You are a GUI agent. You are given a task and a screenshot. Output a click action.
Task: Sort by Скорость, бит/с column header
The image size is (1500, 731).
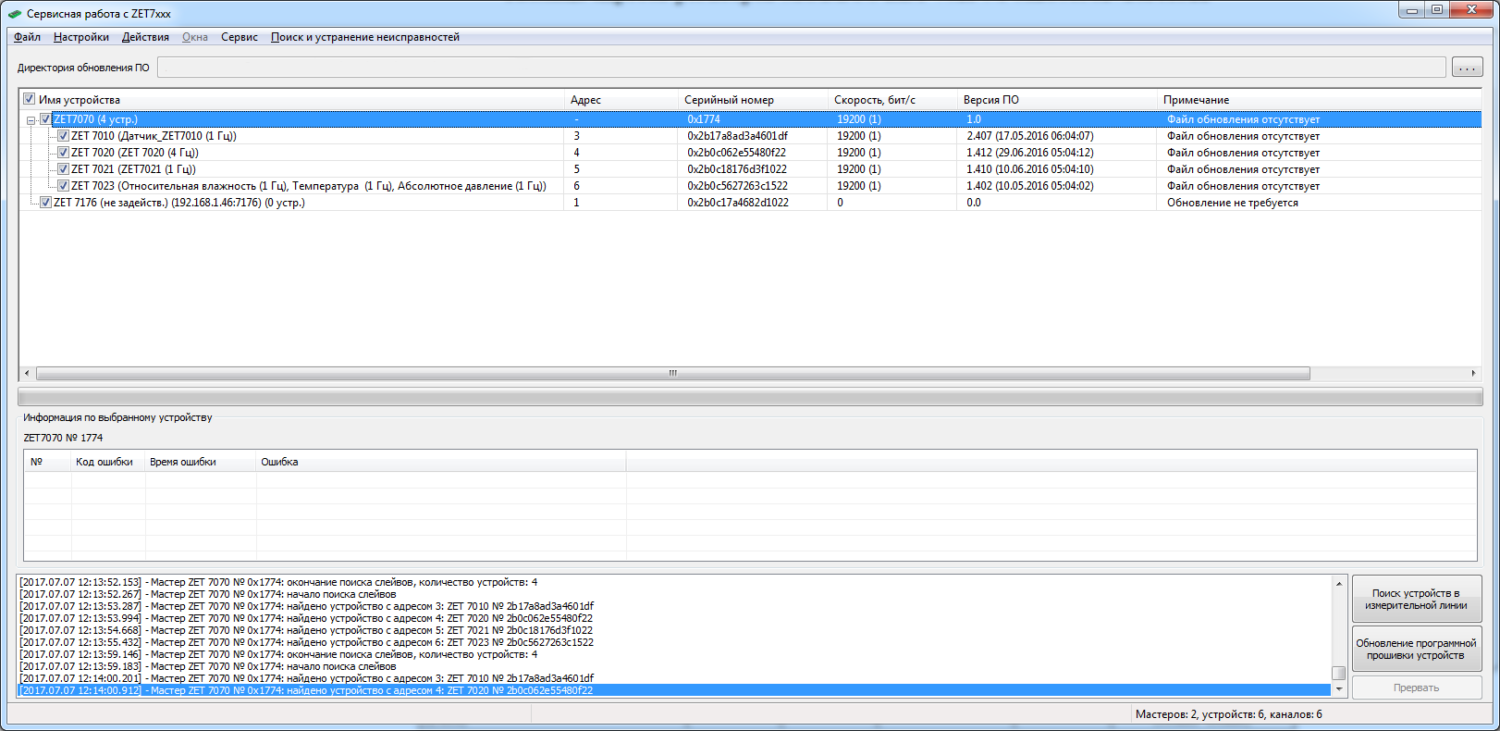click(892, 100)
